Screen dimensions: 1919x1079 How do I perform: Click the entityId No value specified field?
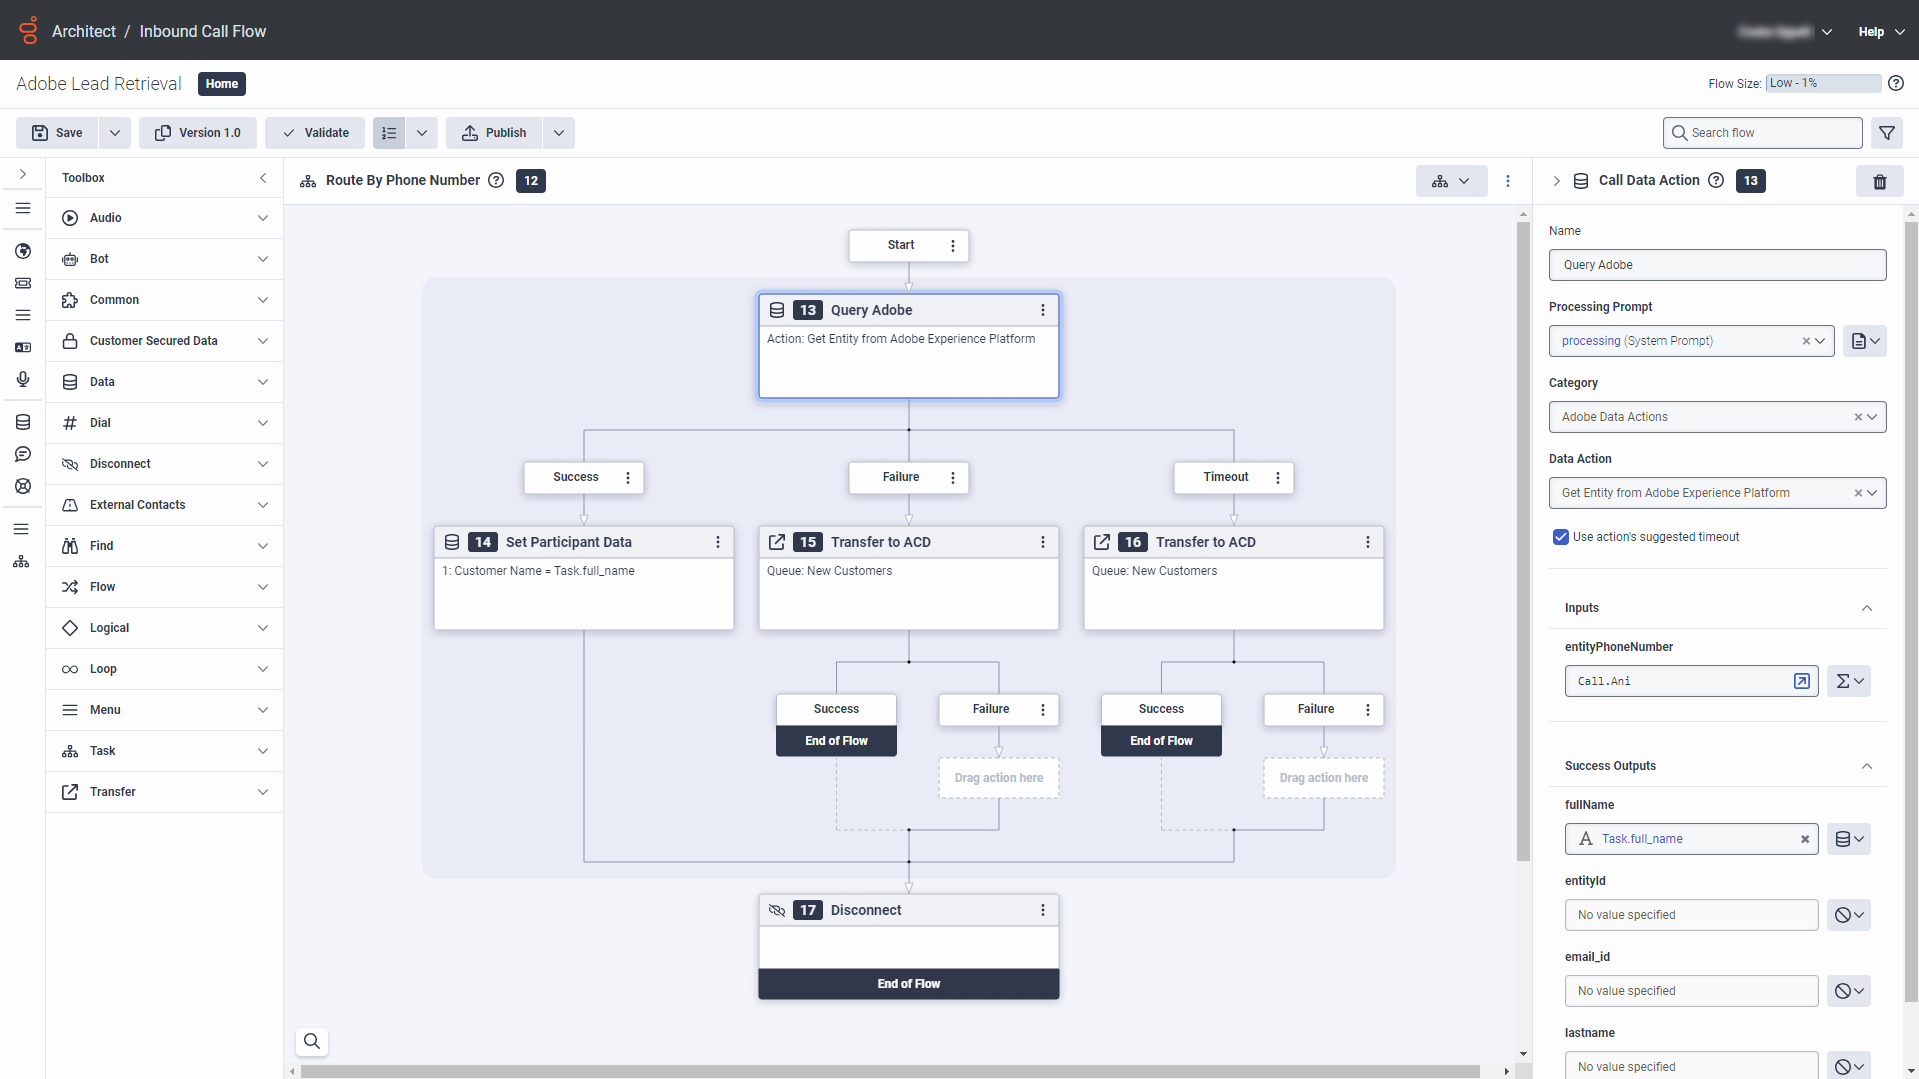pos(1691,915)
